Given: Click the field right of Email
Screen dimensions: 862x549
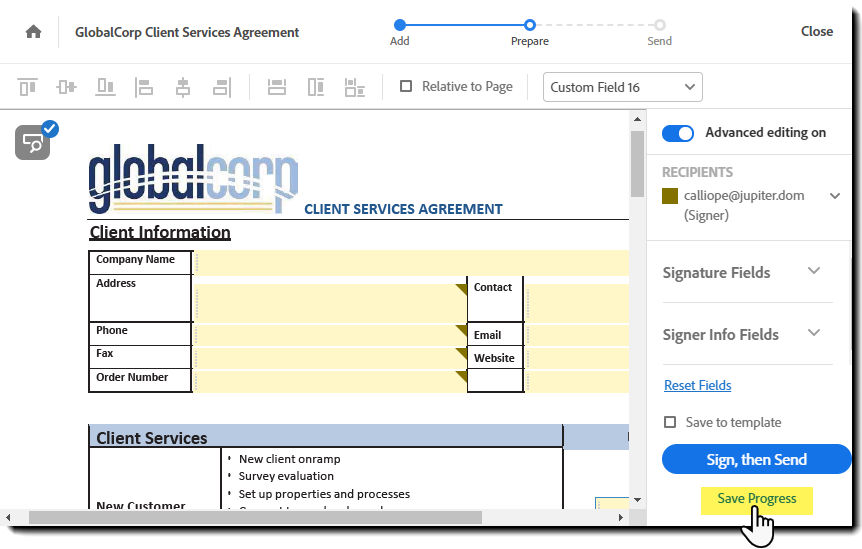Looking at the screenshot, I should [577, 335].
